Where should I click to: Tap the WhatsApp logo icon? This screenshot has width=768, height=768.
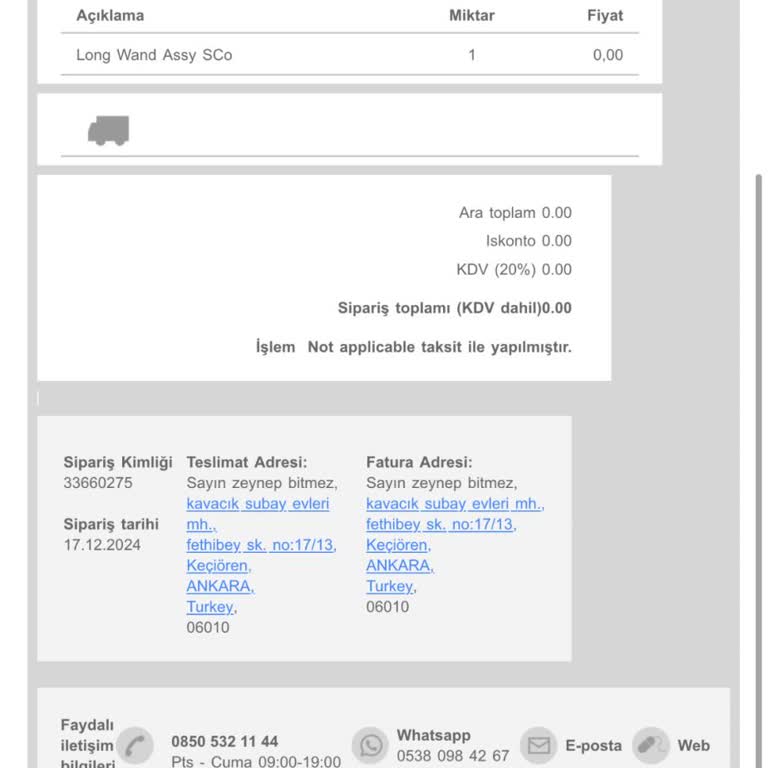click(x=370, y=746)
